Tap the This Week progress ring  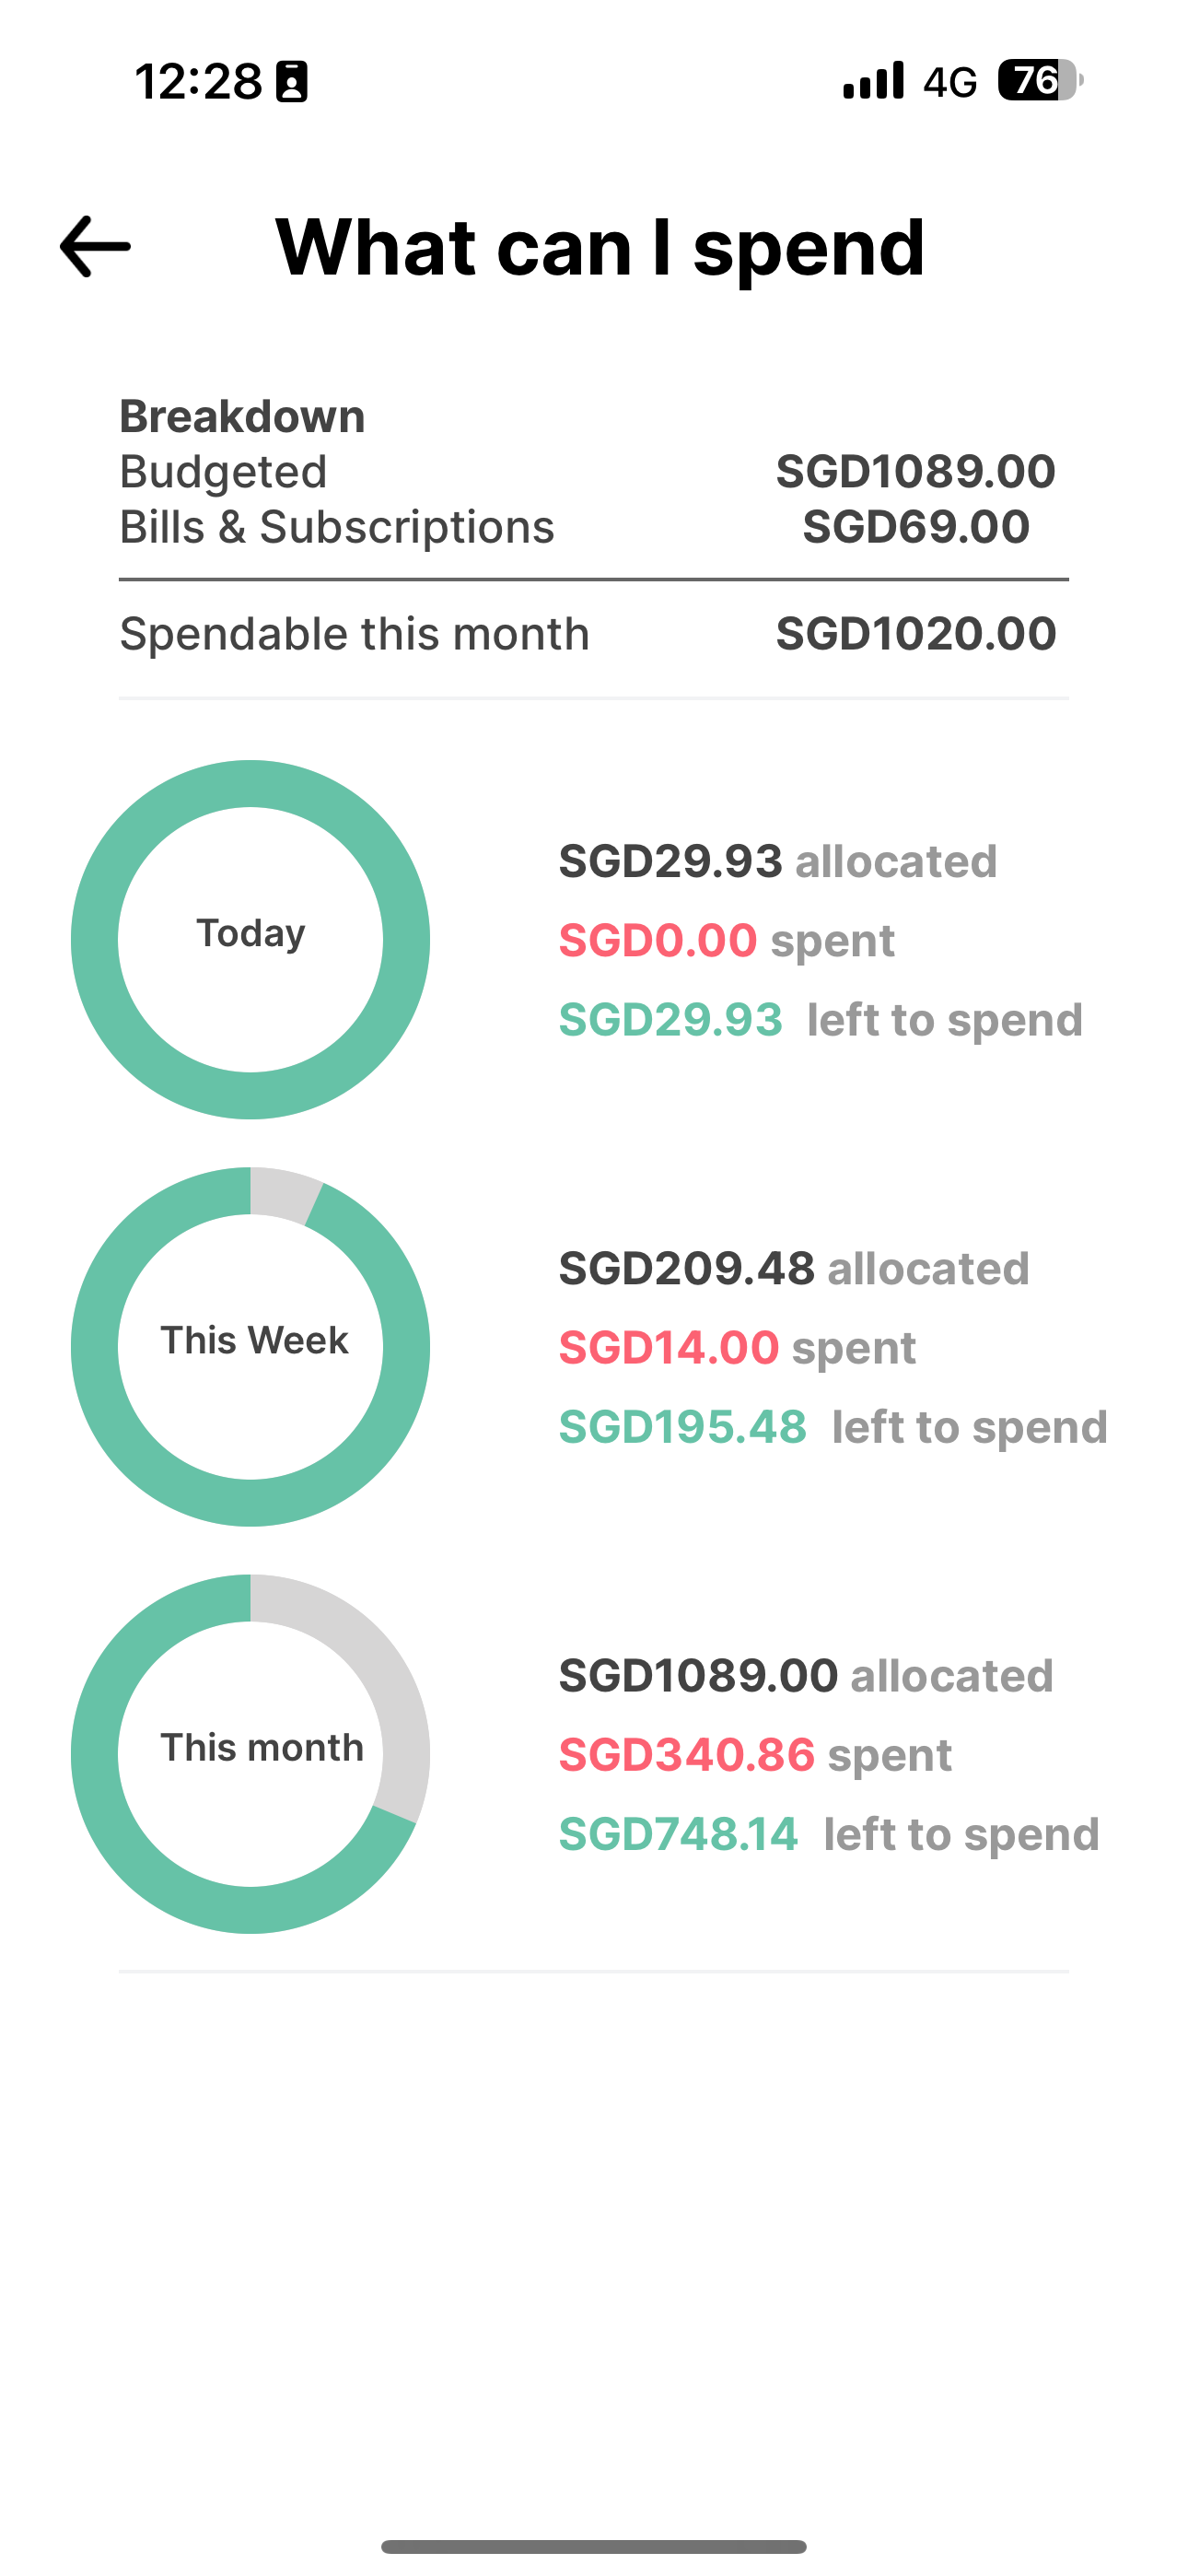pos(250,1346)
